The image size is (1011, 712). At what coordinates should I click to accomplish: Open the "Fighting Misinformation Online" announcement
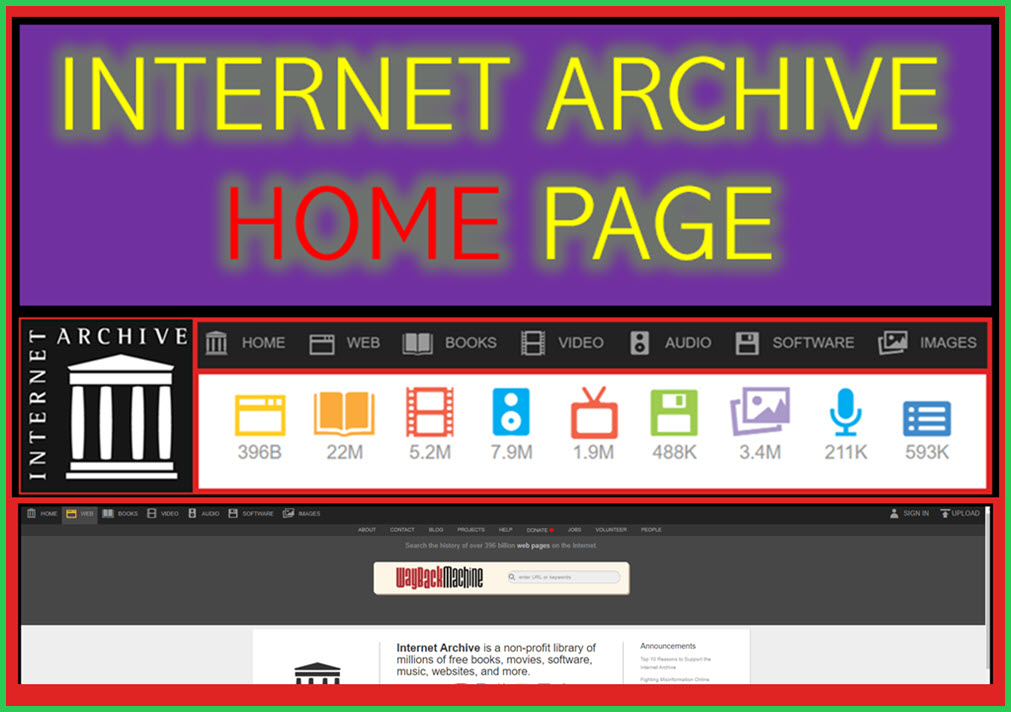[674, 680]
